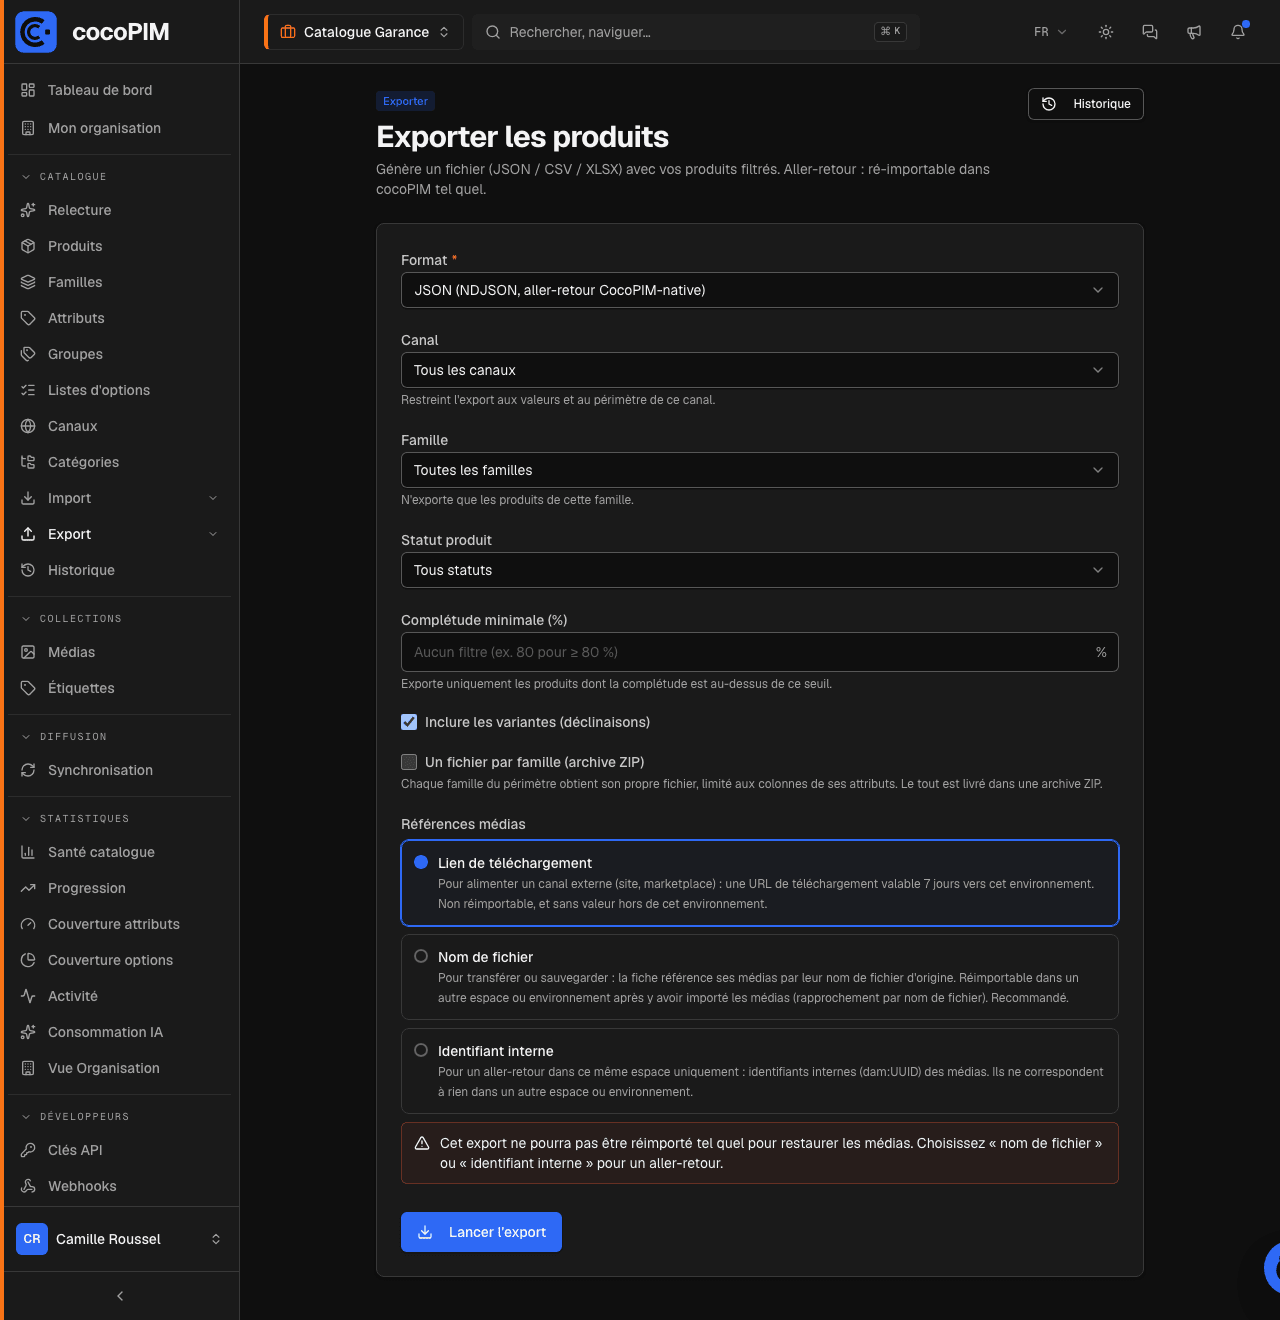Toggle the light/dark theme sun icon
Screen dimensions: 1280x1320
click(1106, 32)
